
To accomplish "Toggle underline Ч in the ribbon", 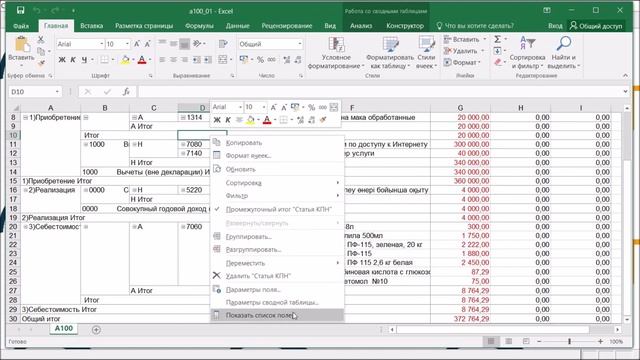I will click(84, 60).
